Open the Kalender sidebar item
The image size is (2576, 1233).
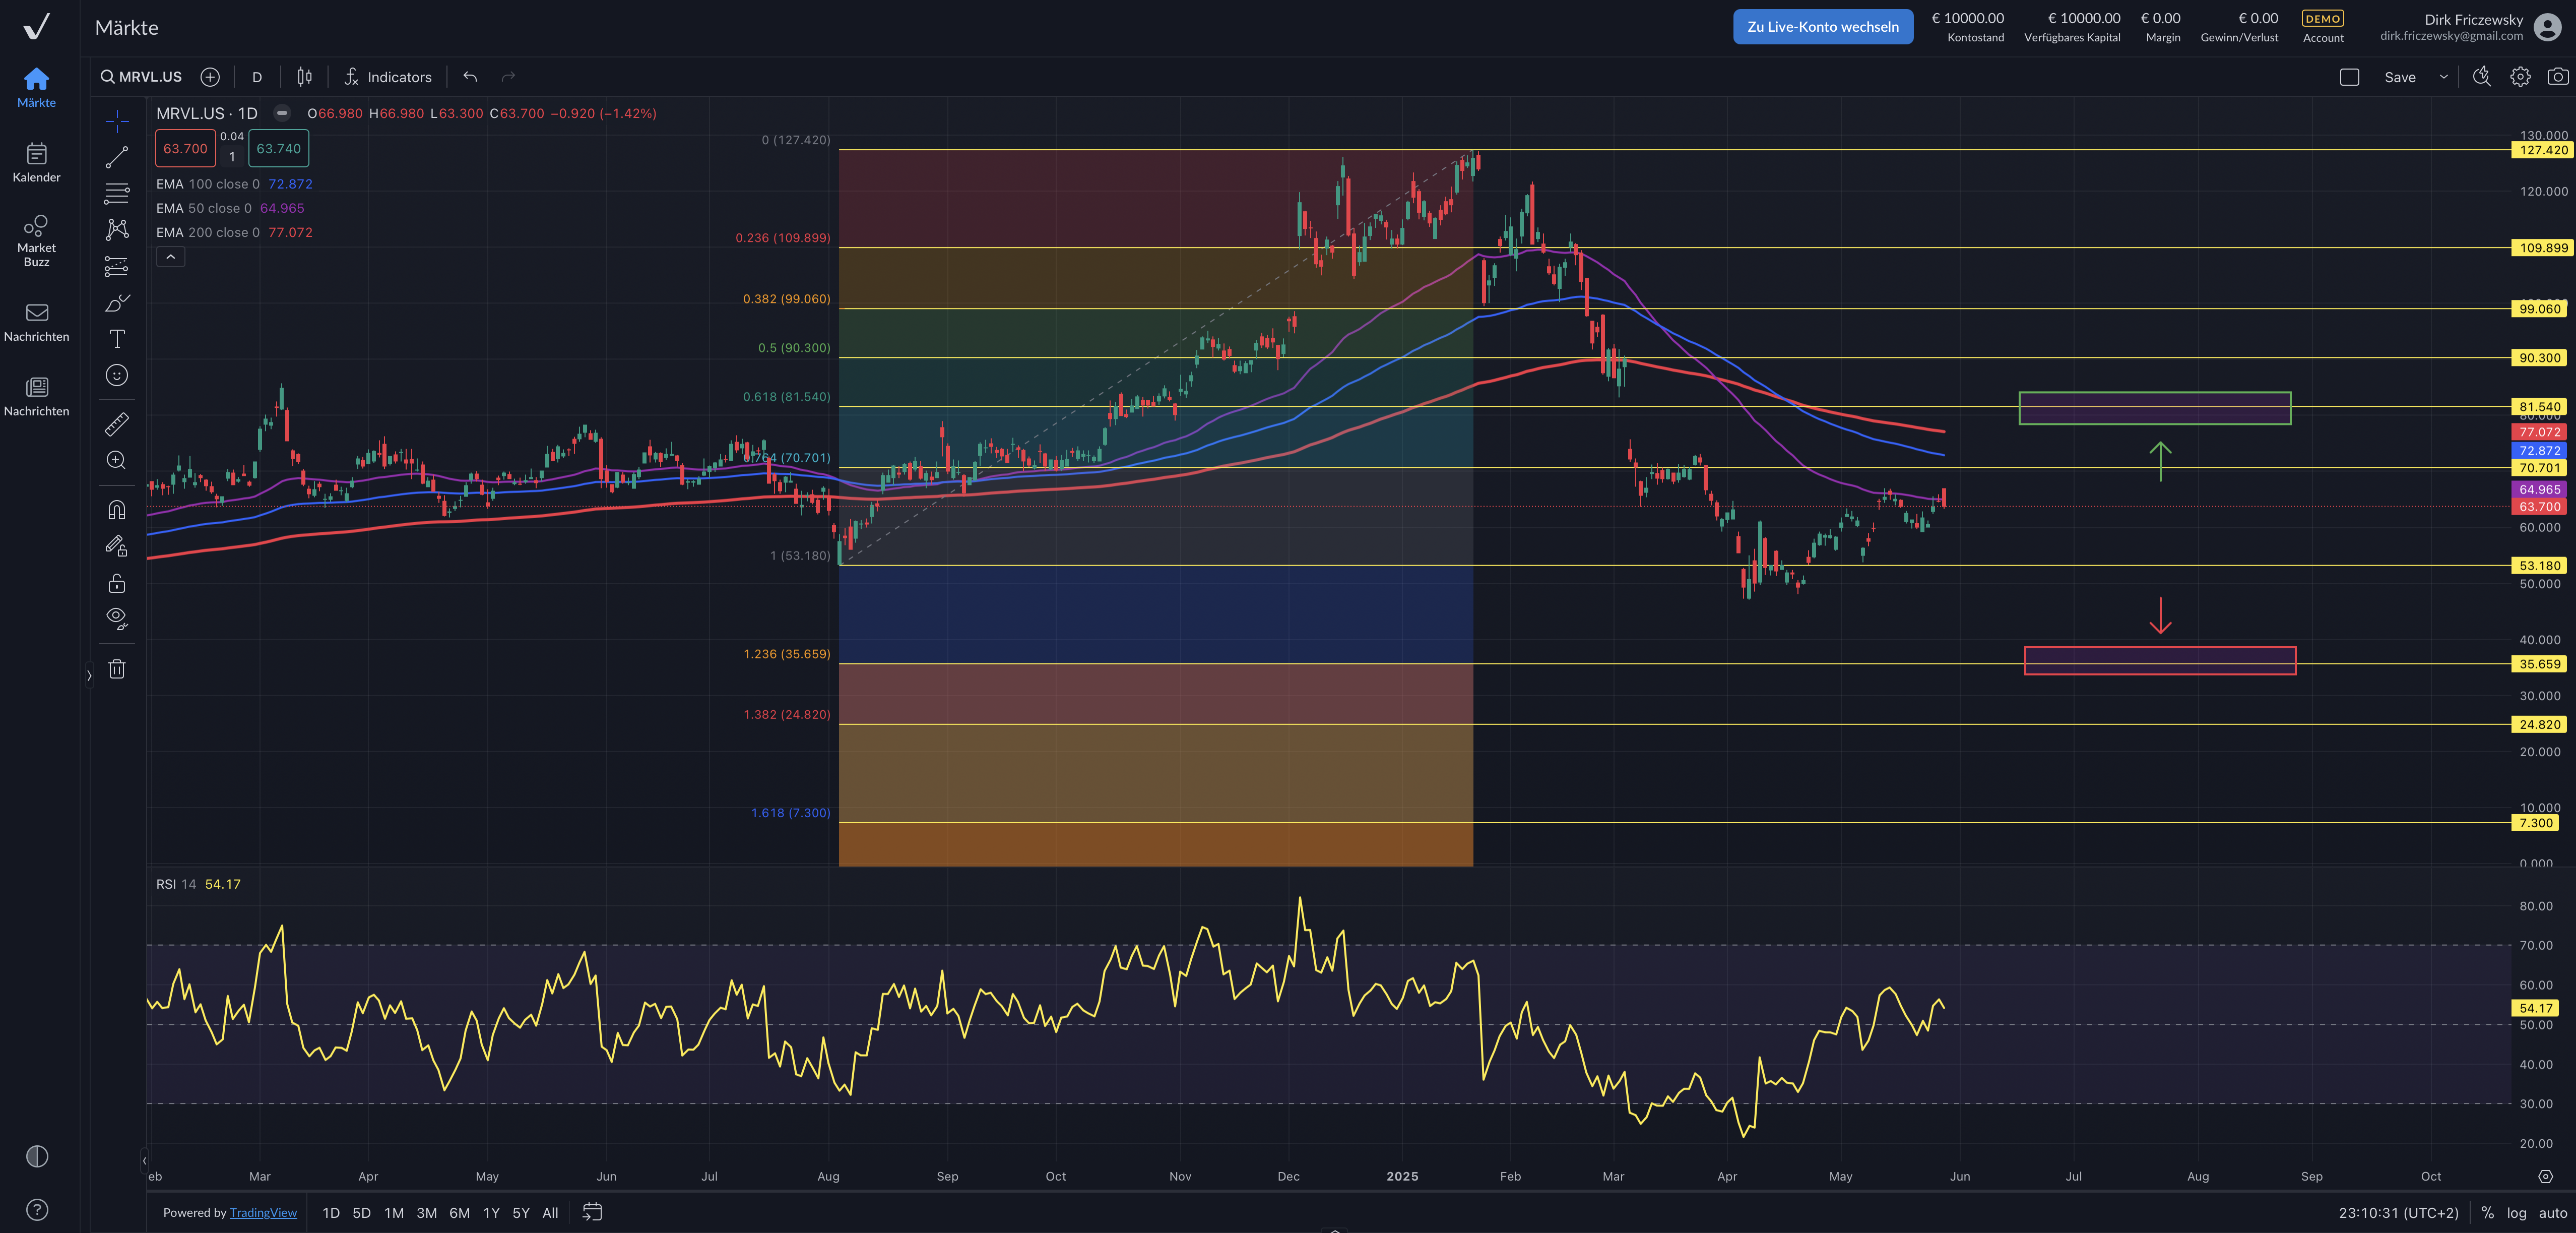point(37,163)
